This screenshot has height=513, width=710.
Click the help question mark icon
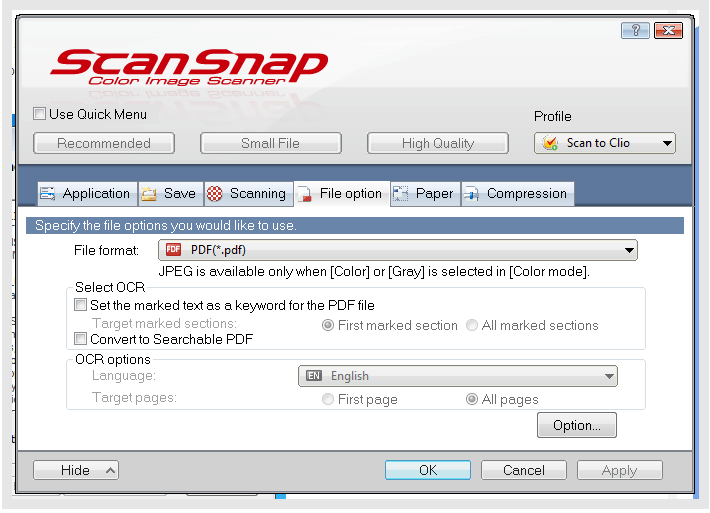click(x=636, y=31)
